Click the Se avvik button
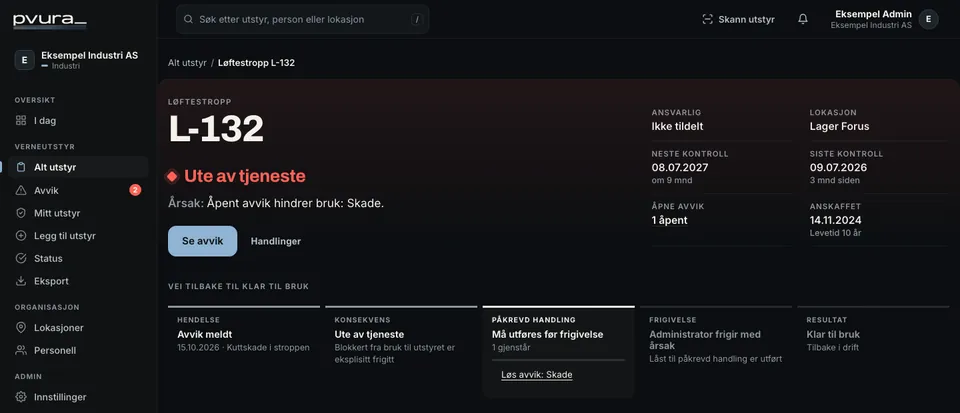Image resolution: width=960 pixels, height=413 pixels. [203, 241]
